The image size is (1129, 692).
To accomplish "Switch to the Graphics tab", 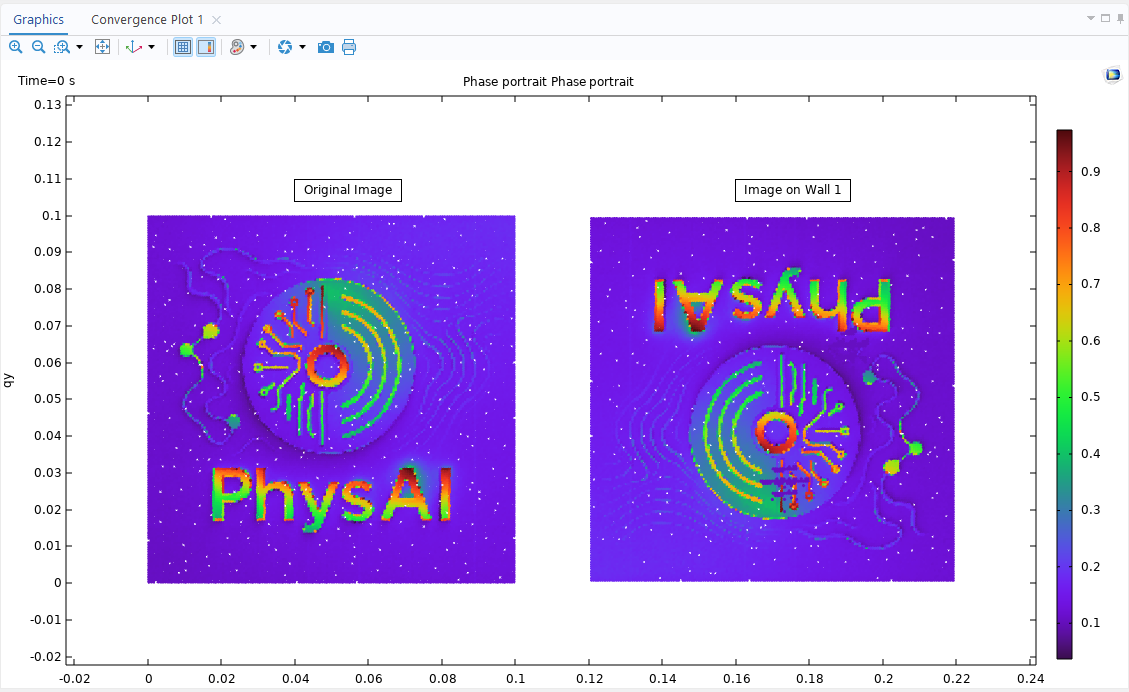I will pos(38,20).
